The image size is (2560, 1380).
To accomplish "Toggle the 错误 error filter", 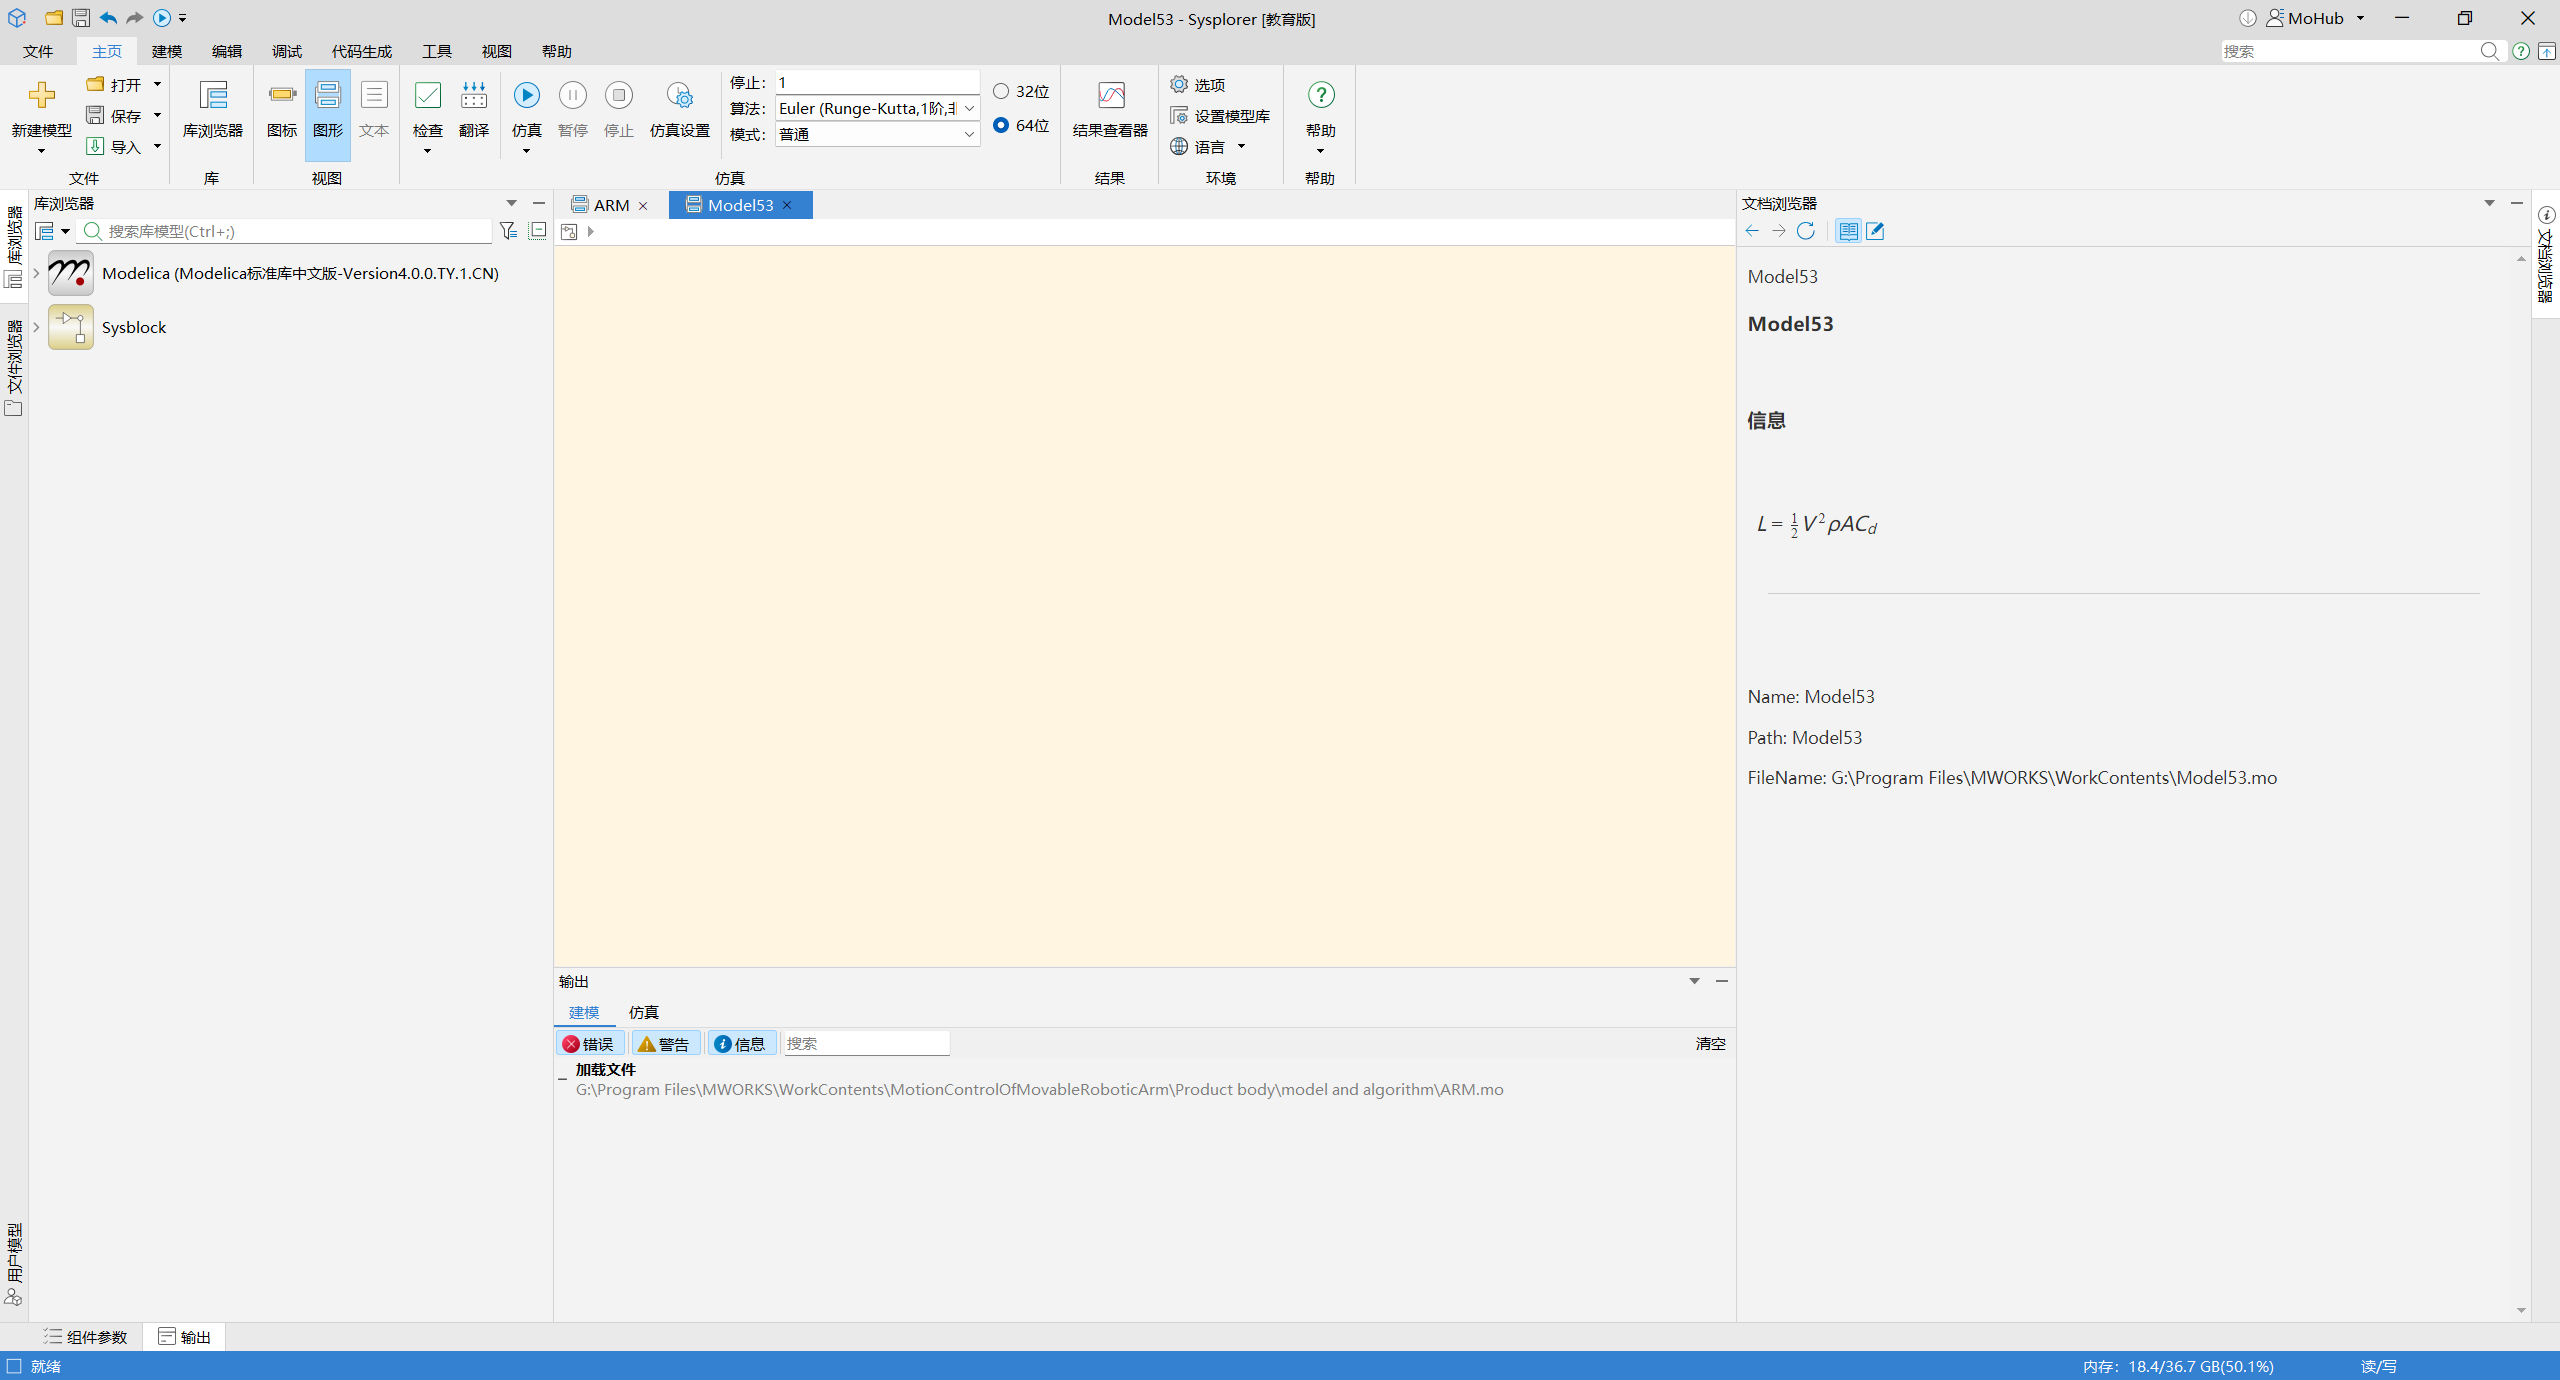I will click(590, 1044).
